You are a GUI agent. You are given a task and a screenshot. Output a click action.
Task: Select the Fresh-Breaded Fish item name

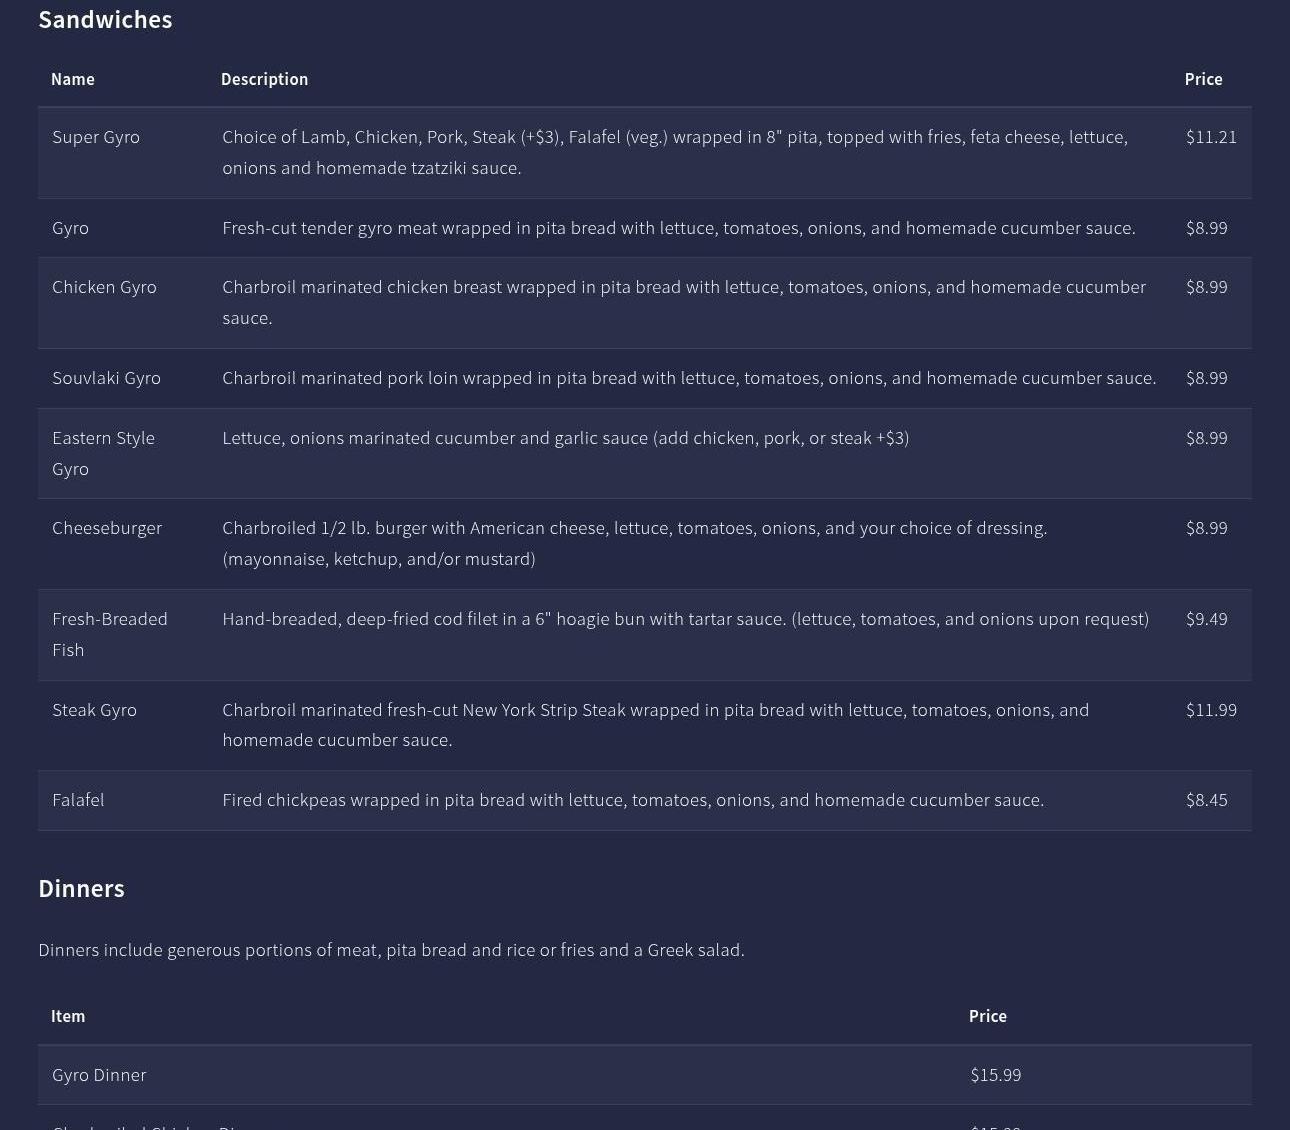point(110,634)
